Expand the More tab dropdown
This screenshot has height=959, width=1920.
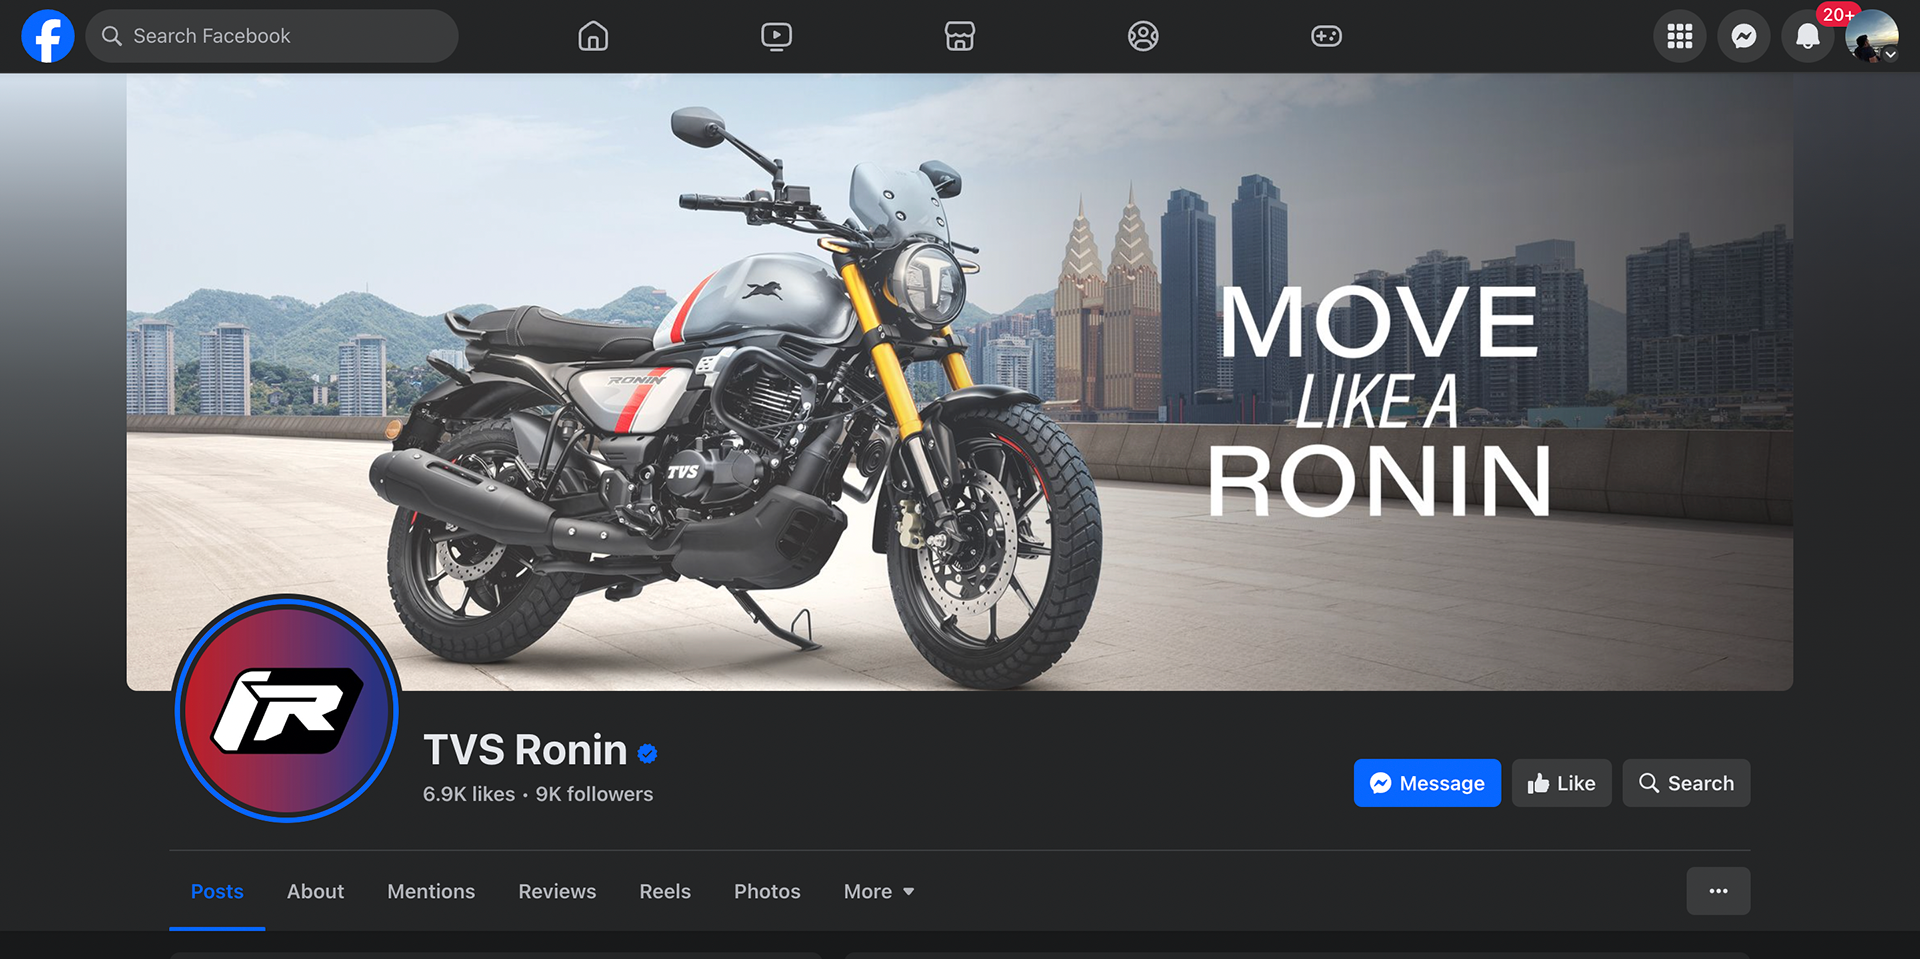pos(879,891)
